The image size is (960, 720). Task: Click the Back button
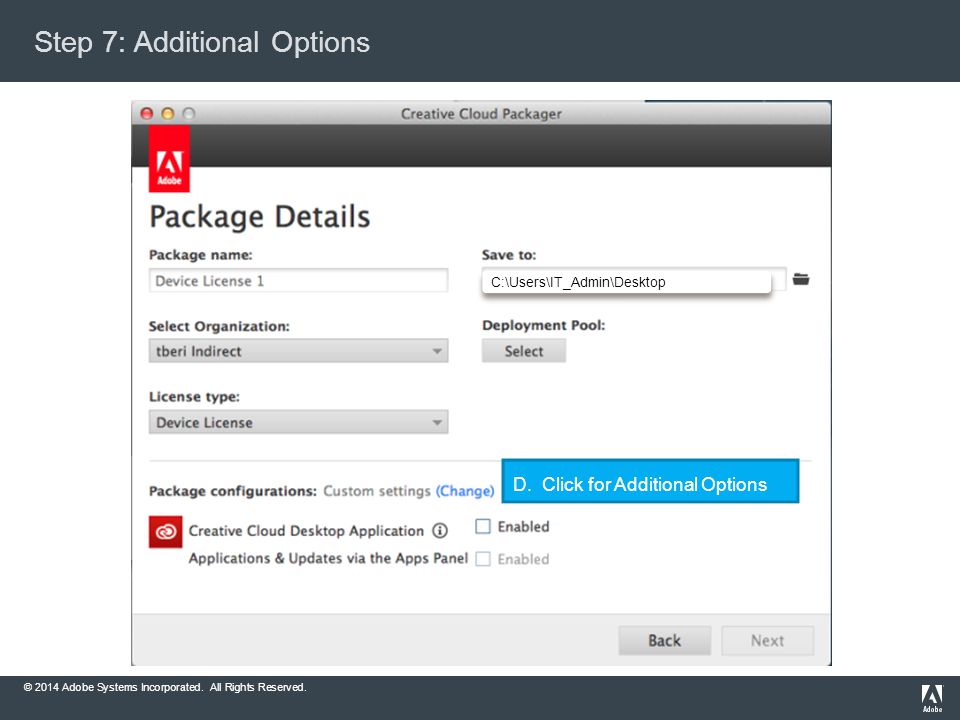664,640
